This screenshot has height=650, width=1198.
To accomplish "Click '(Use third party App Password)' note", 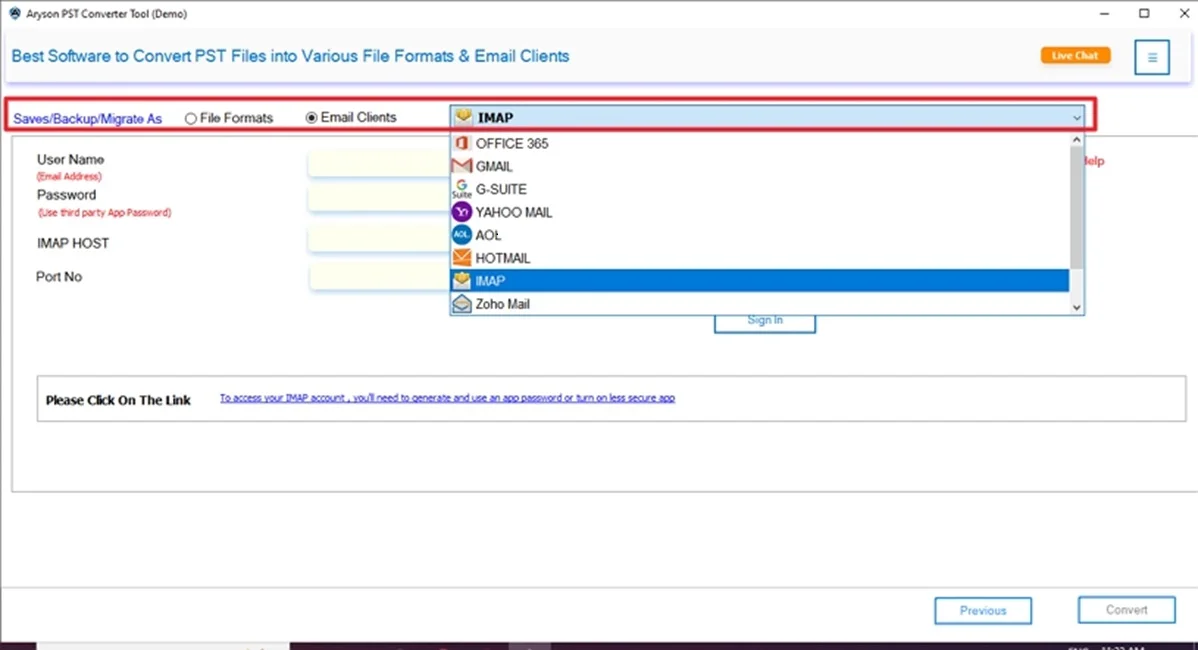I will pyautogui.click(x=105, y=212).
